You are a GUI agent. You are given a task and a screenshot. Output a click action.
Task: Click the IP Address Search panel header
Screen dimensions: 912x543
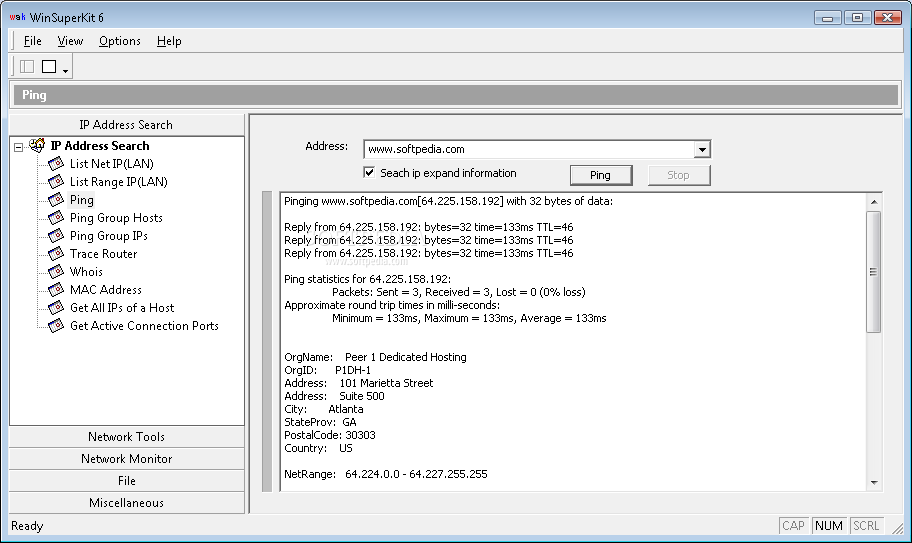[x=127, y=125]
